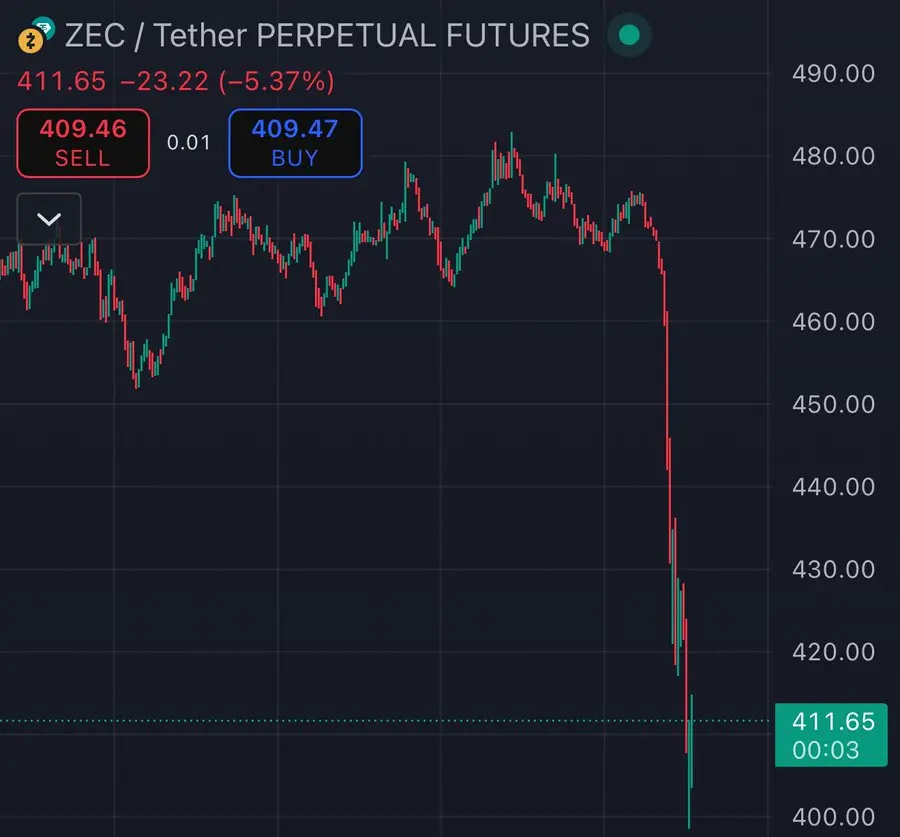
Task: Click the 420.00 price axis label
Action: tap(833, 652)
